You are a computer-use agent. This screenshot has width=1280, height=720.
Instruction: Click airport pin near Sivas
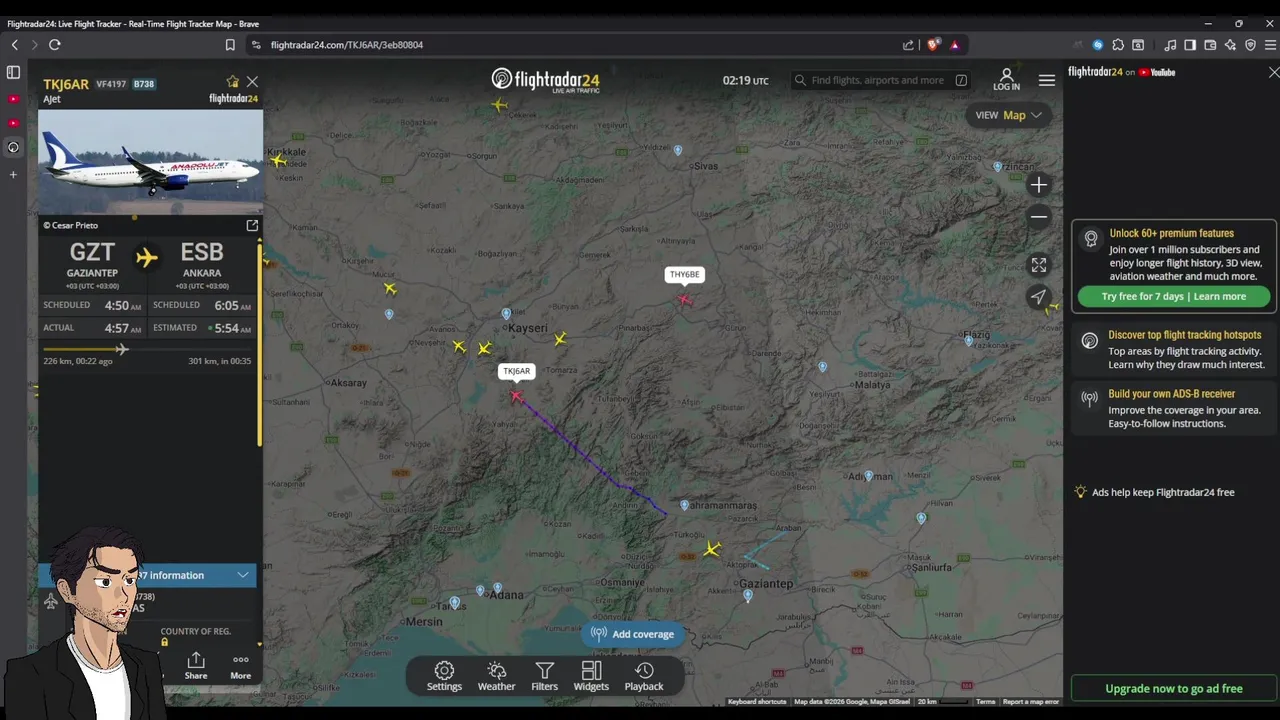tap(678, 150)
